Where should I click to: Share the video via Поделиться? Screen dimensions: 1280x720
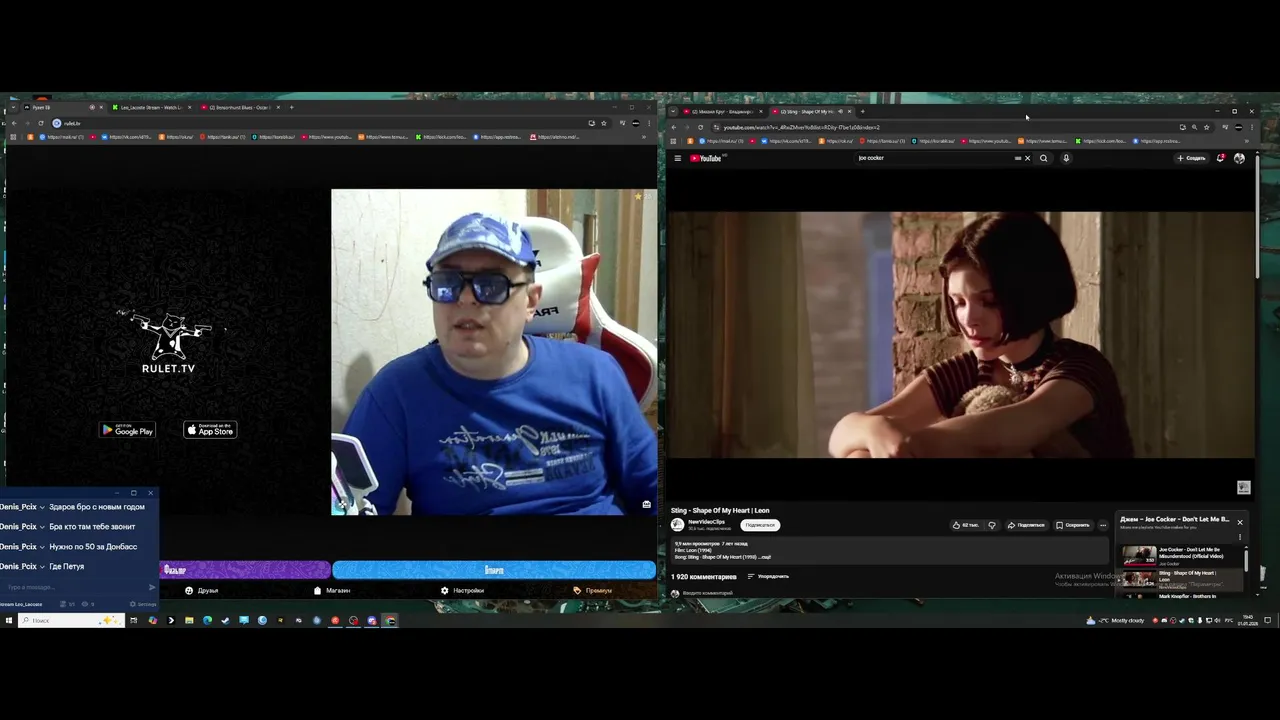point(1026,525)
